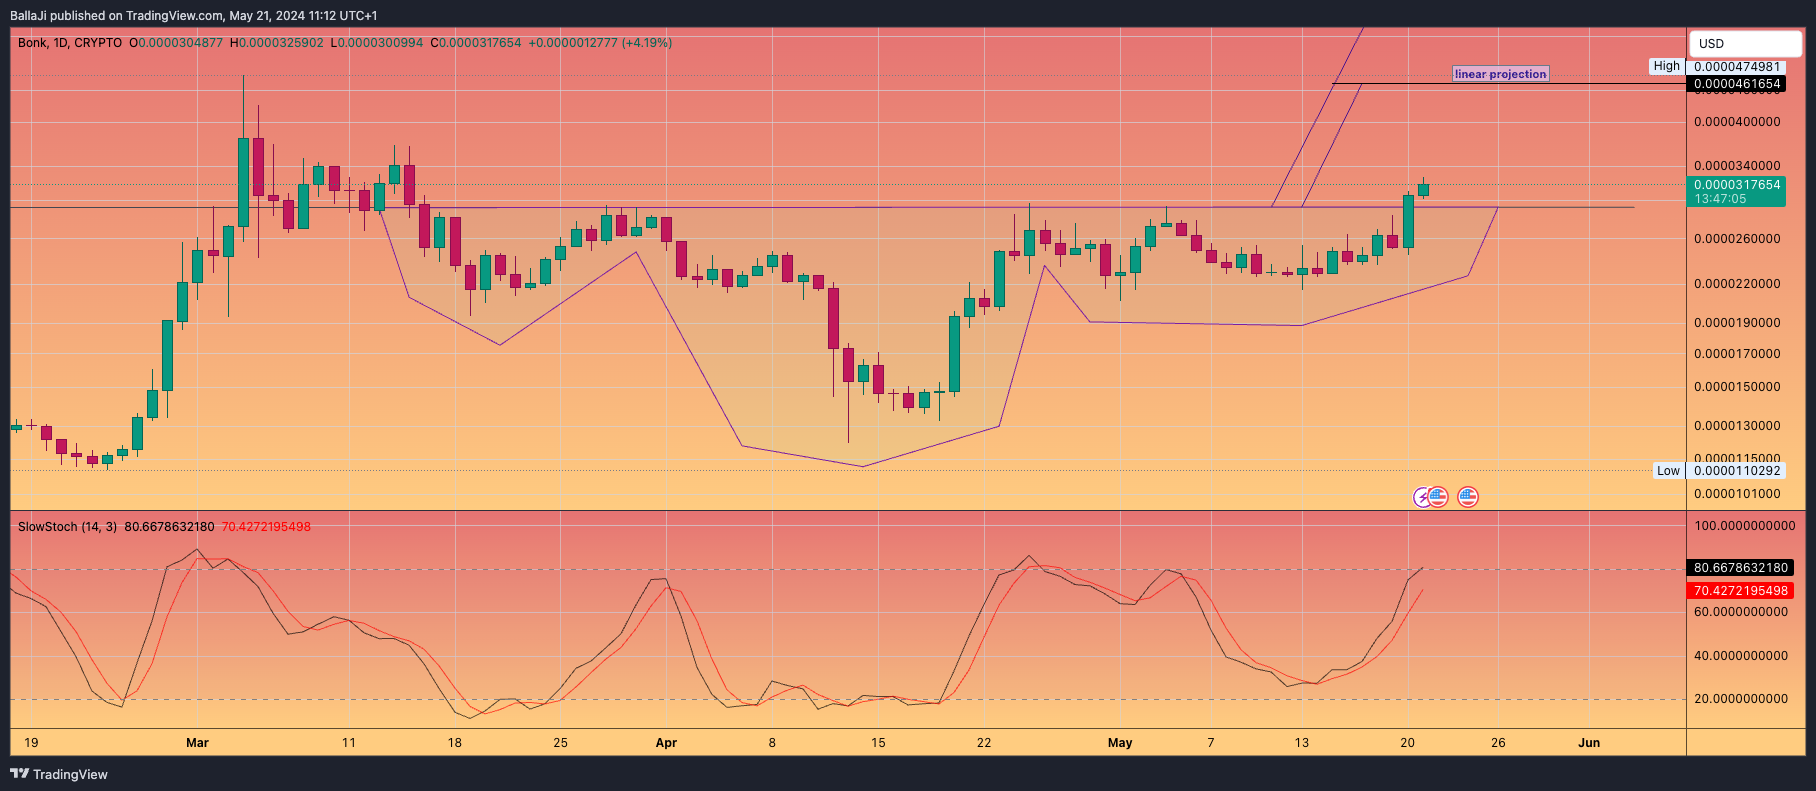Select the high value 0.0000474981
This screenshot has width=1816, height=791.
click(1737, 67)
